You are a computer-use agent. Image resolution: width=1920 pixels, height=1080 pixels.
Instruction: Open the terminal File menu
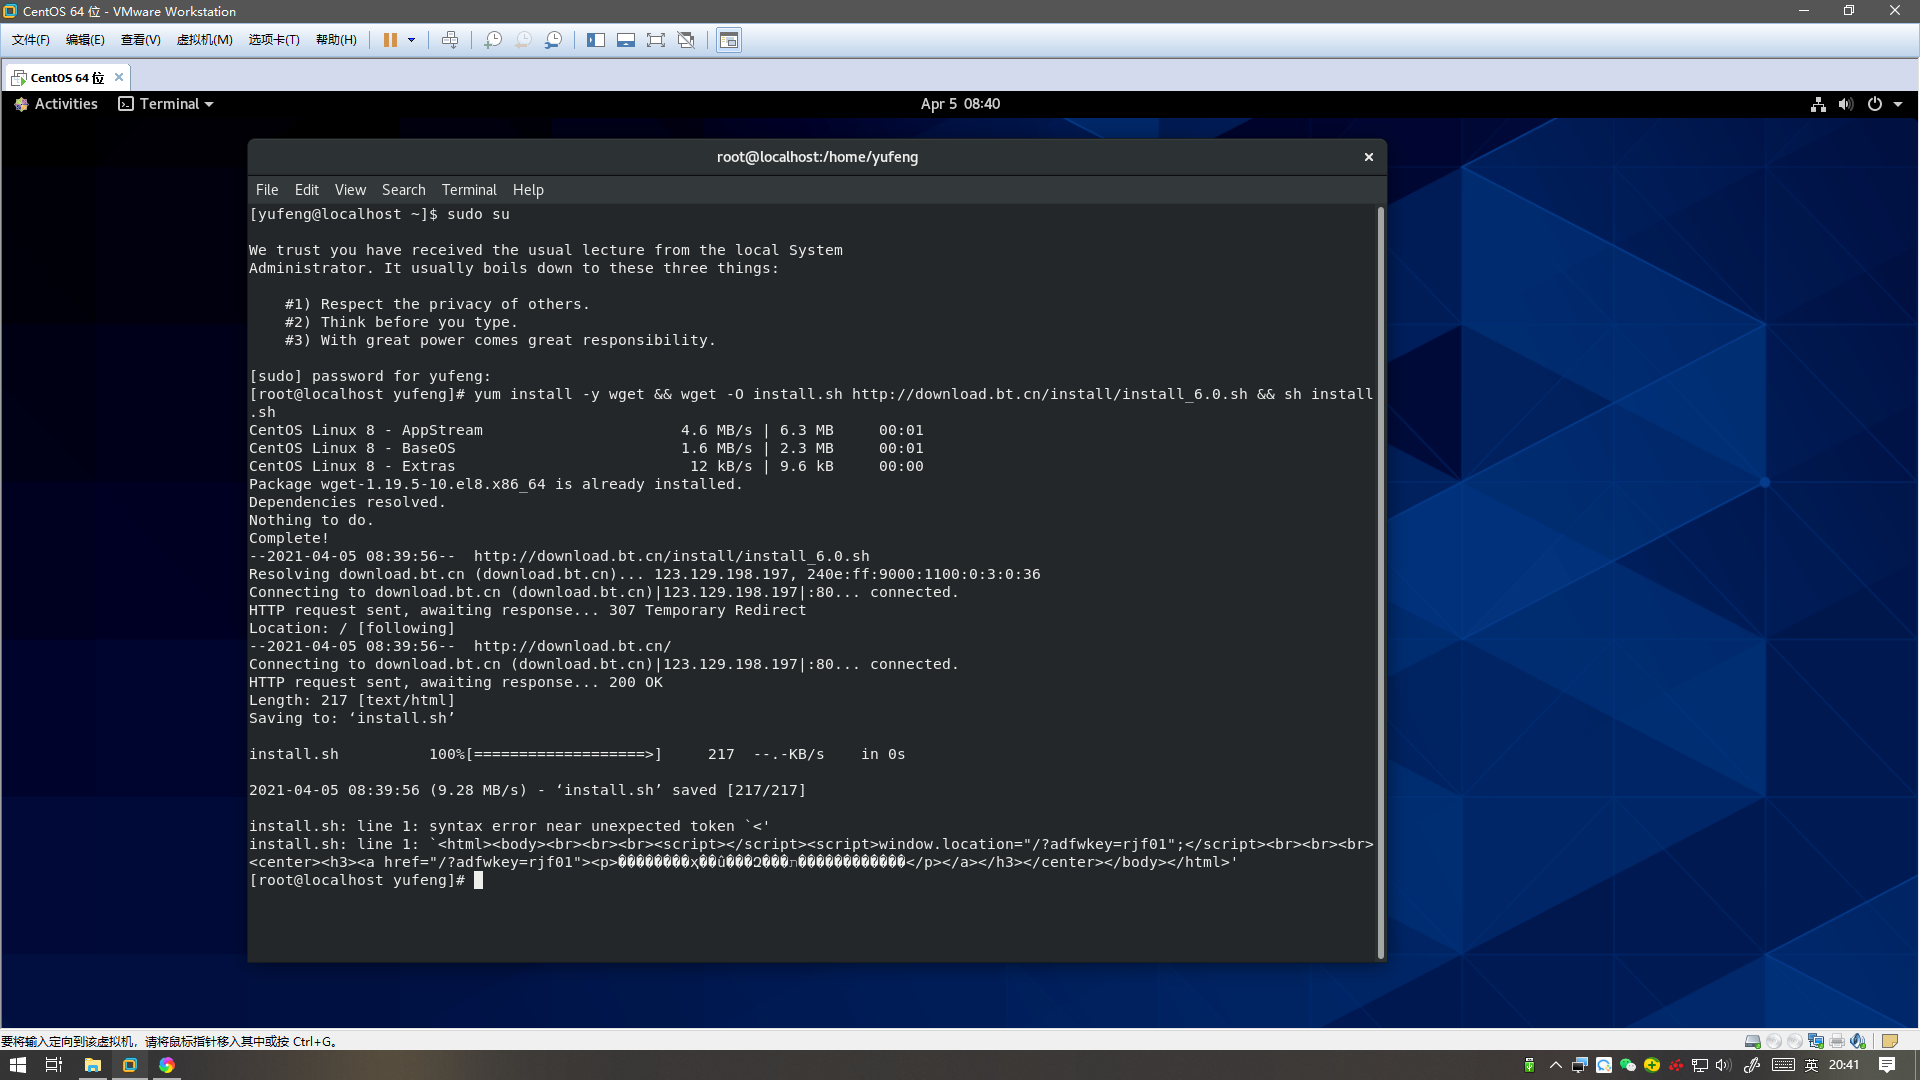267,190
